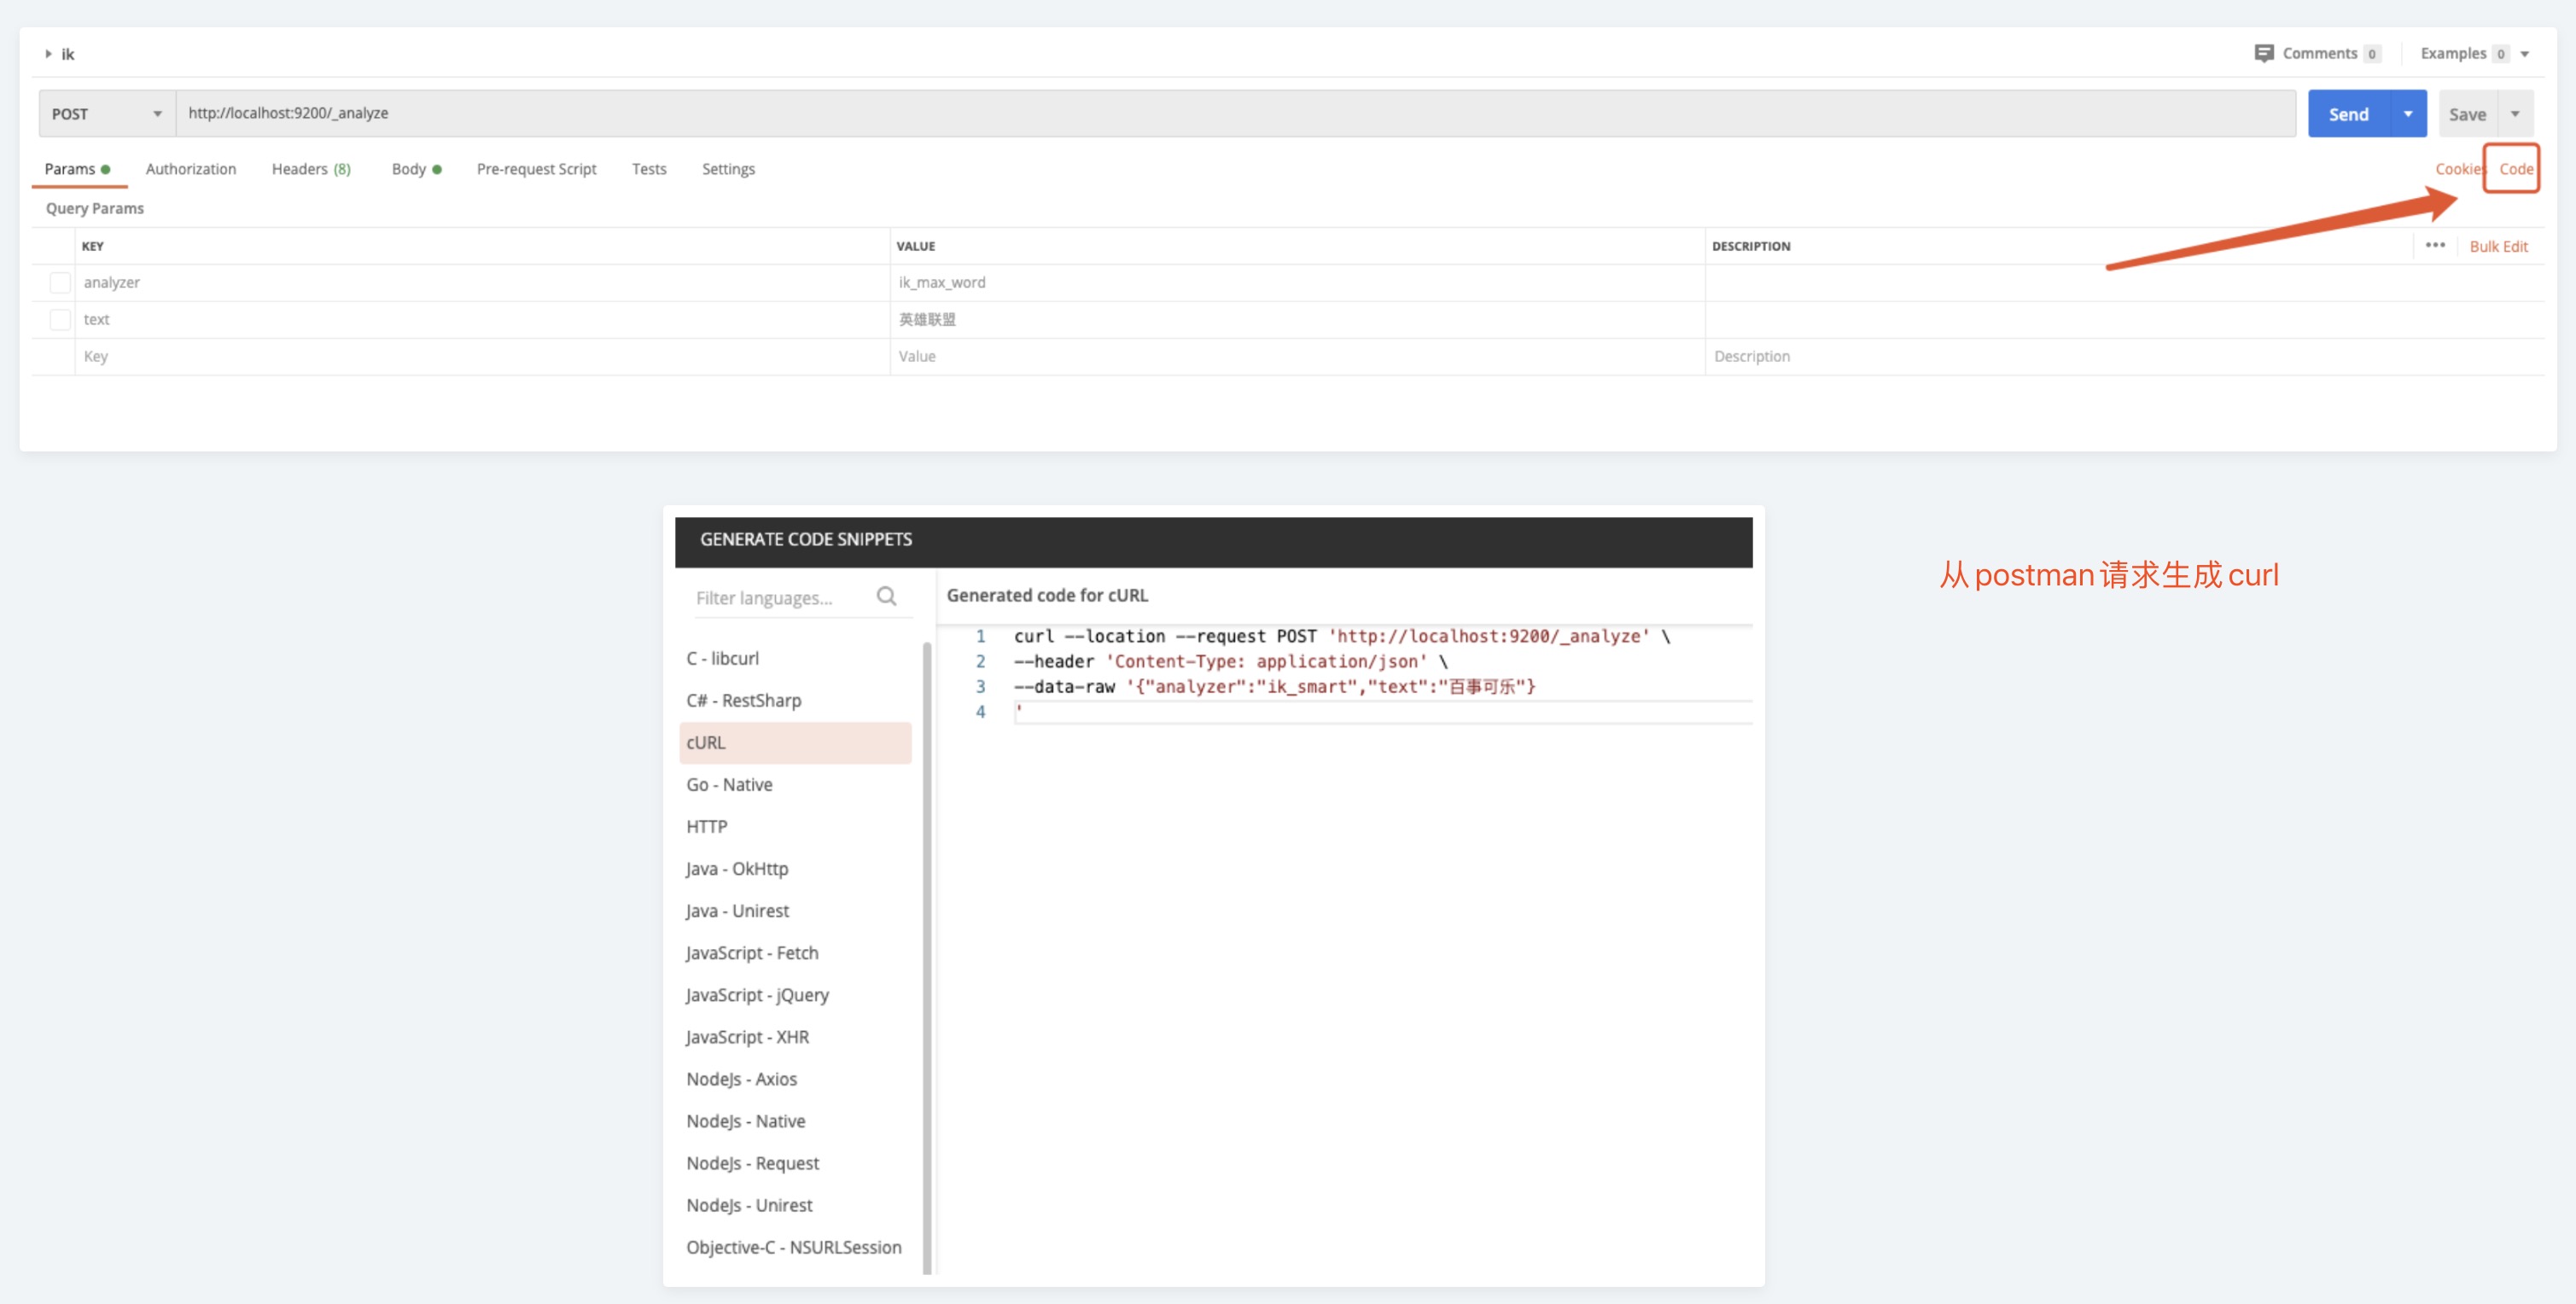
Task: Open the Send button dropdown arrow
Action: [x=2408, y=114]
